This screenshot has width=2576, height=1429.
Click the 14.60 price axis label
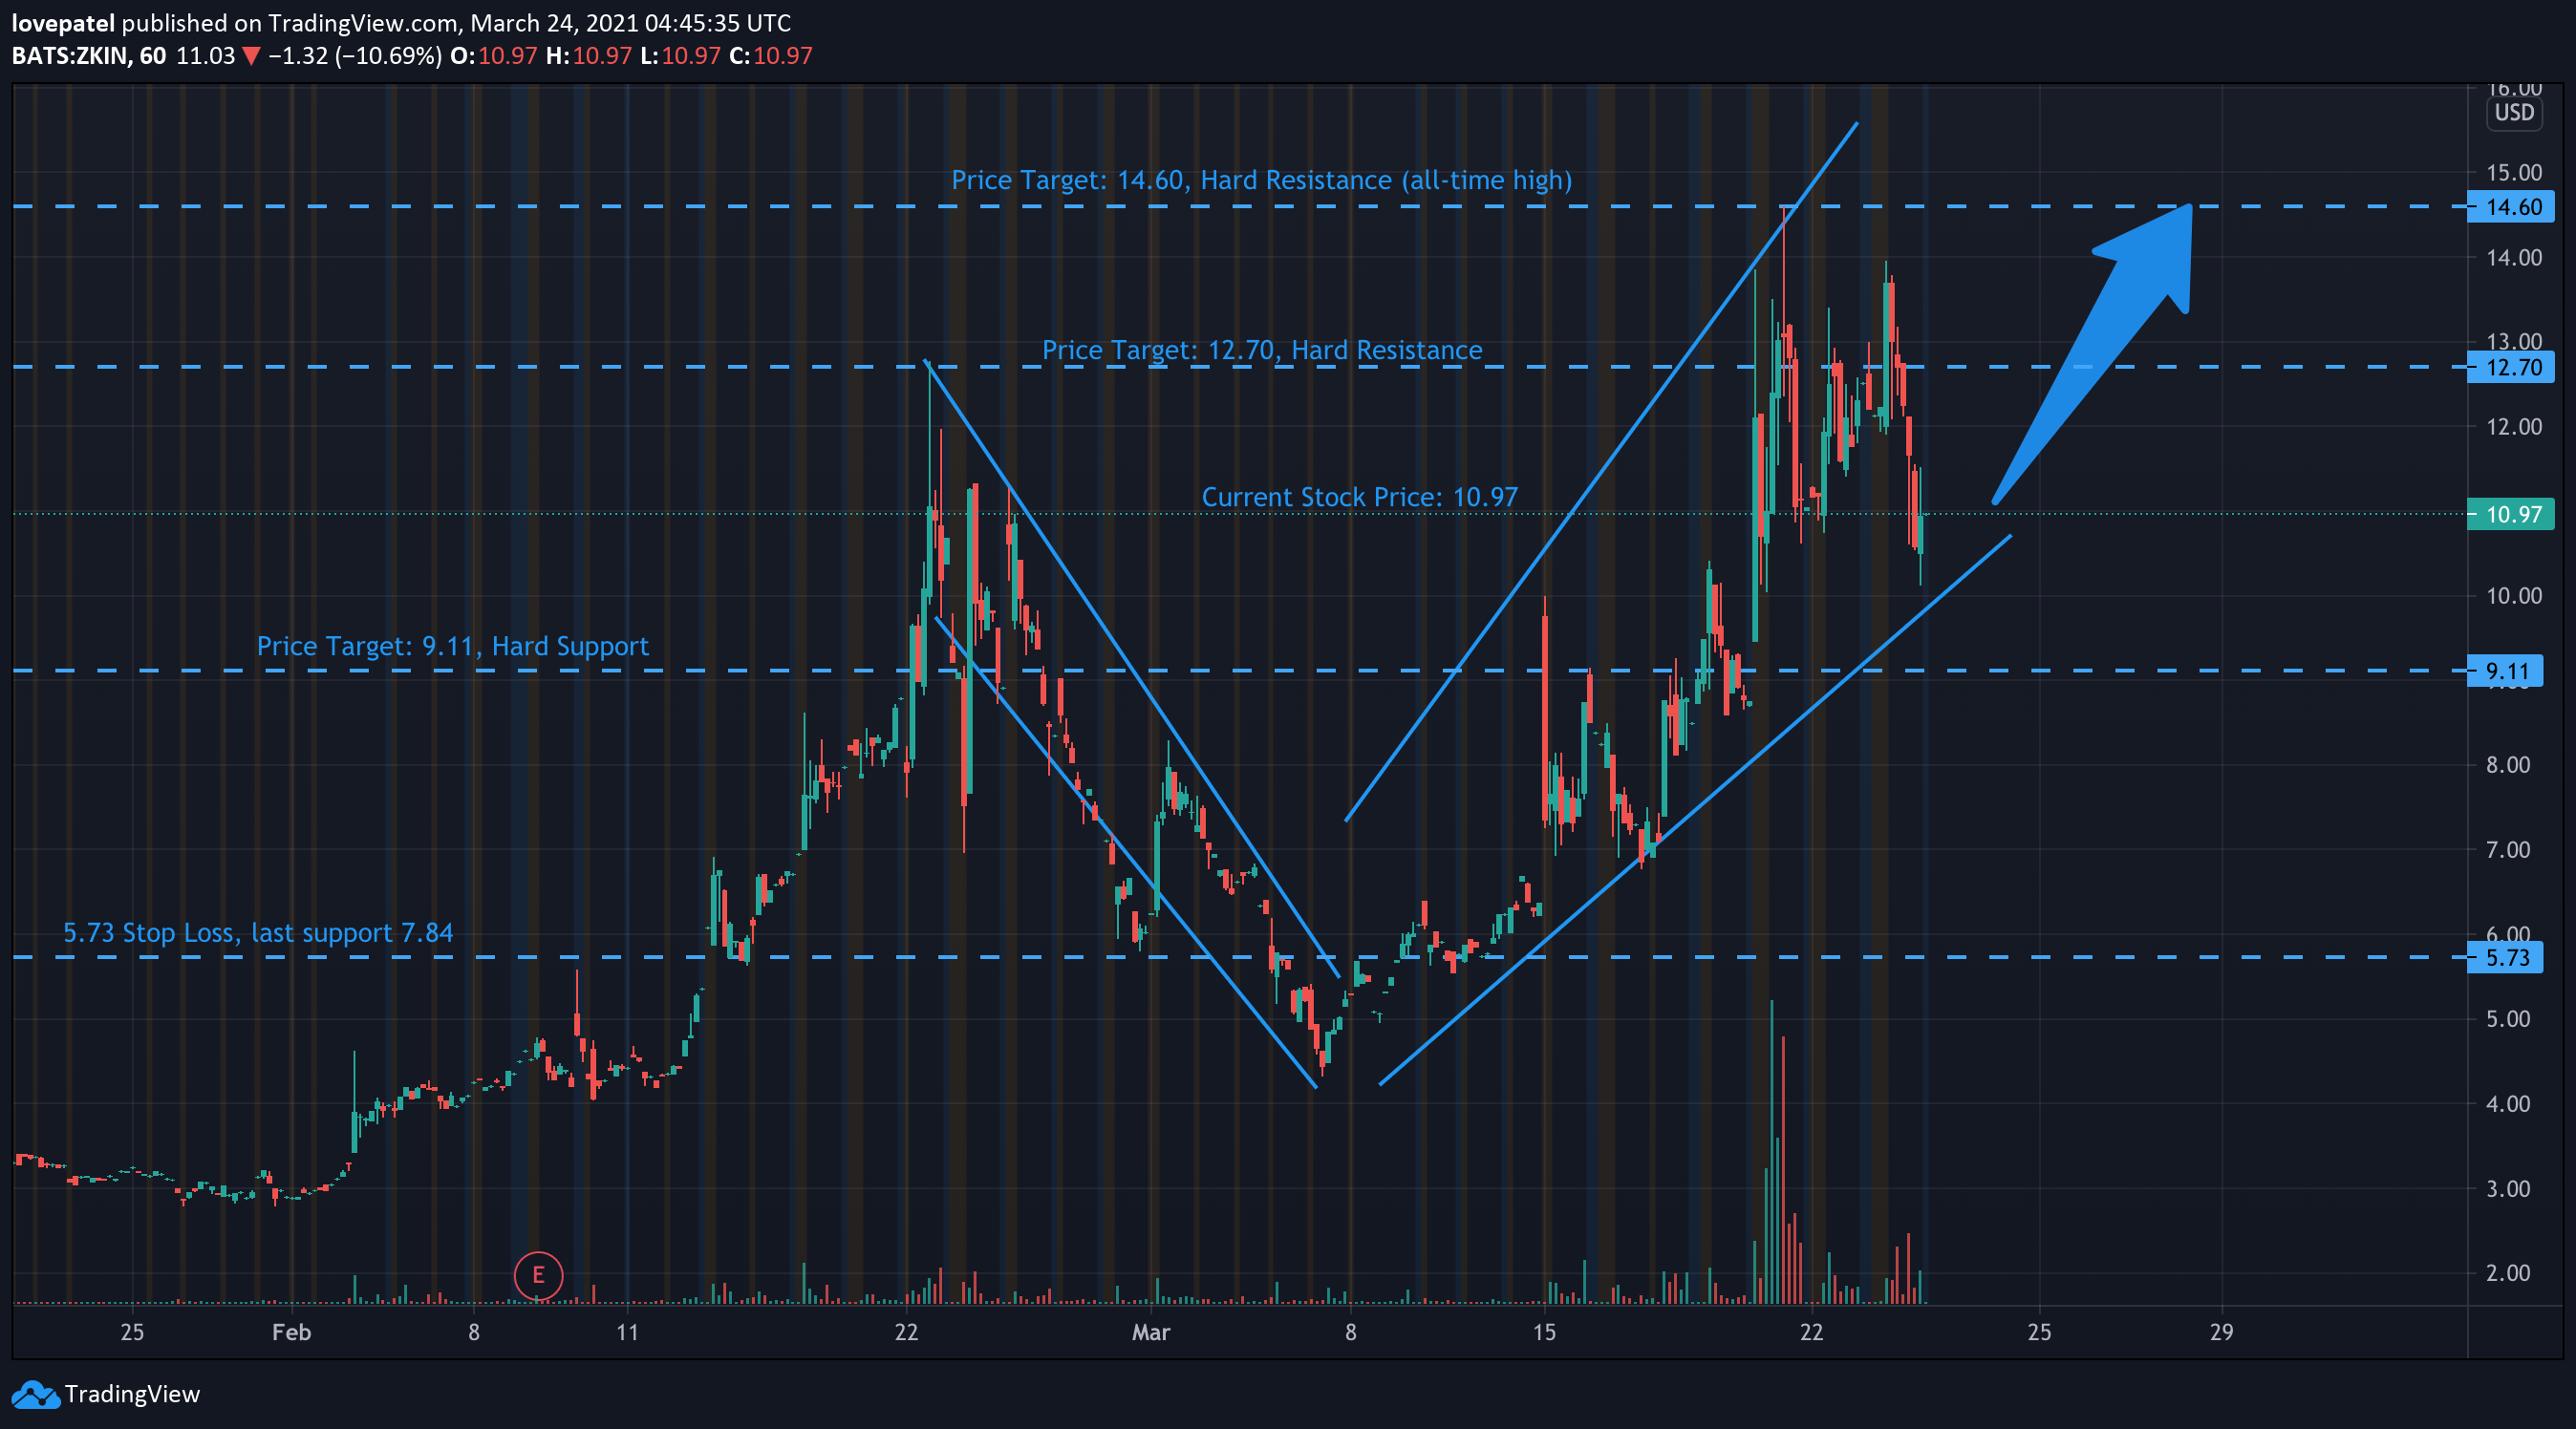[x=2513, y=207]
